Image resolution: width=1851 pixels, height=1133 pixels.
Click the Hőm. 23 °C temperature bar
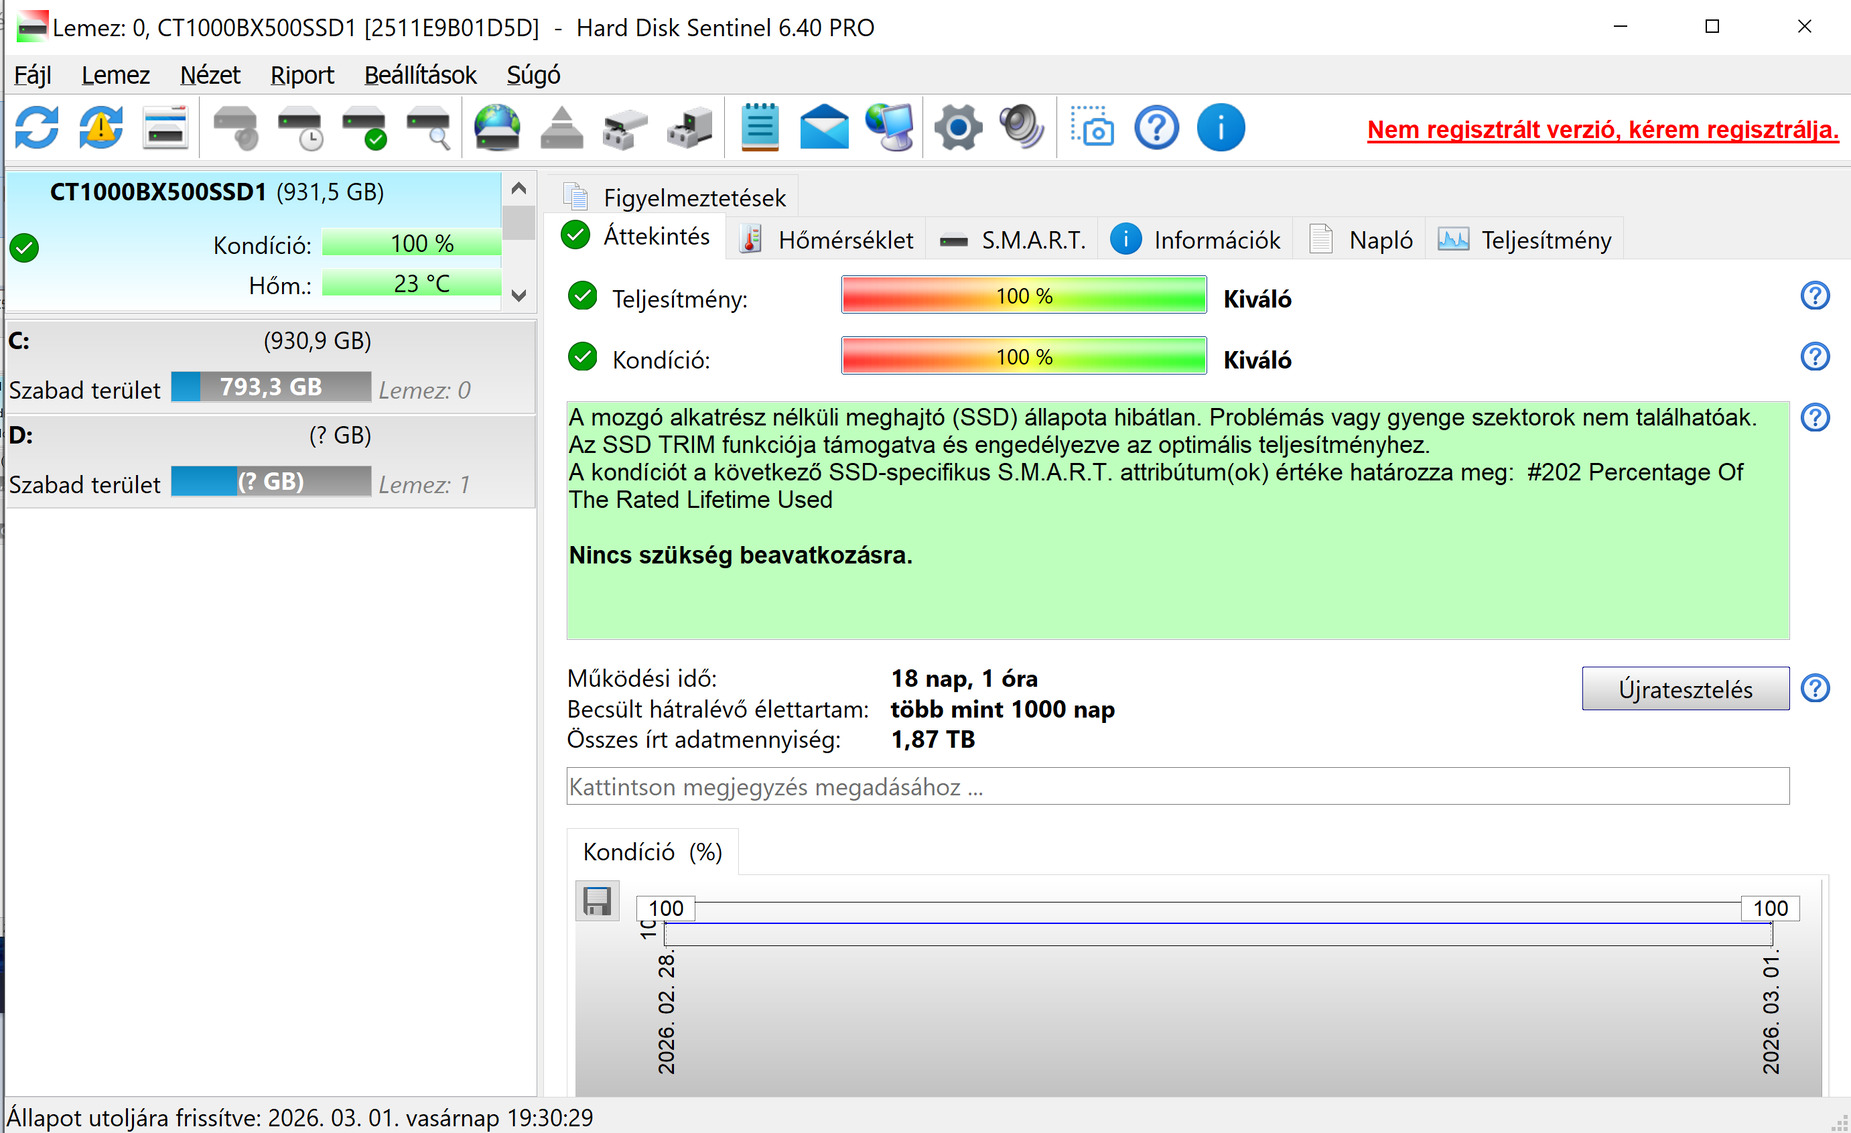click(411, 284)
